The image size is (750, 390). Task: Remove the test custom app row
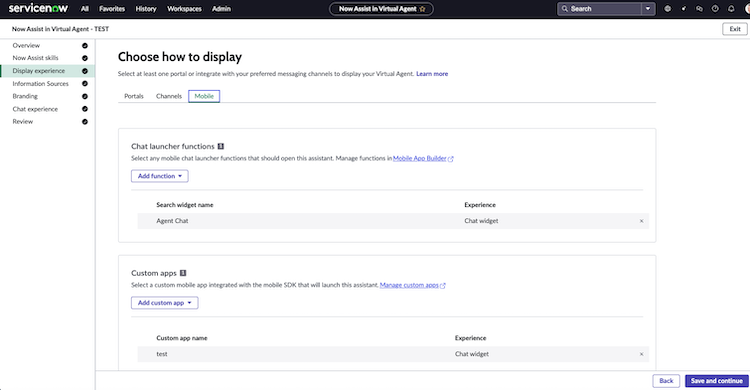click(641, 354)
